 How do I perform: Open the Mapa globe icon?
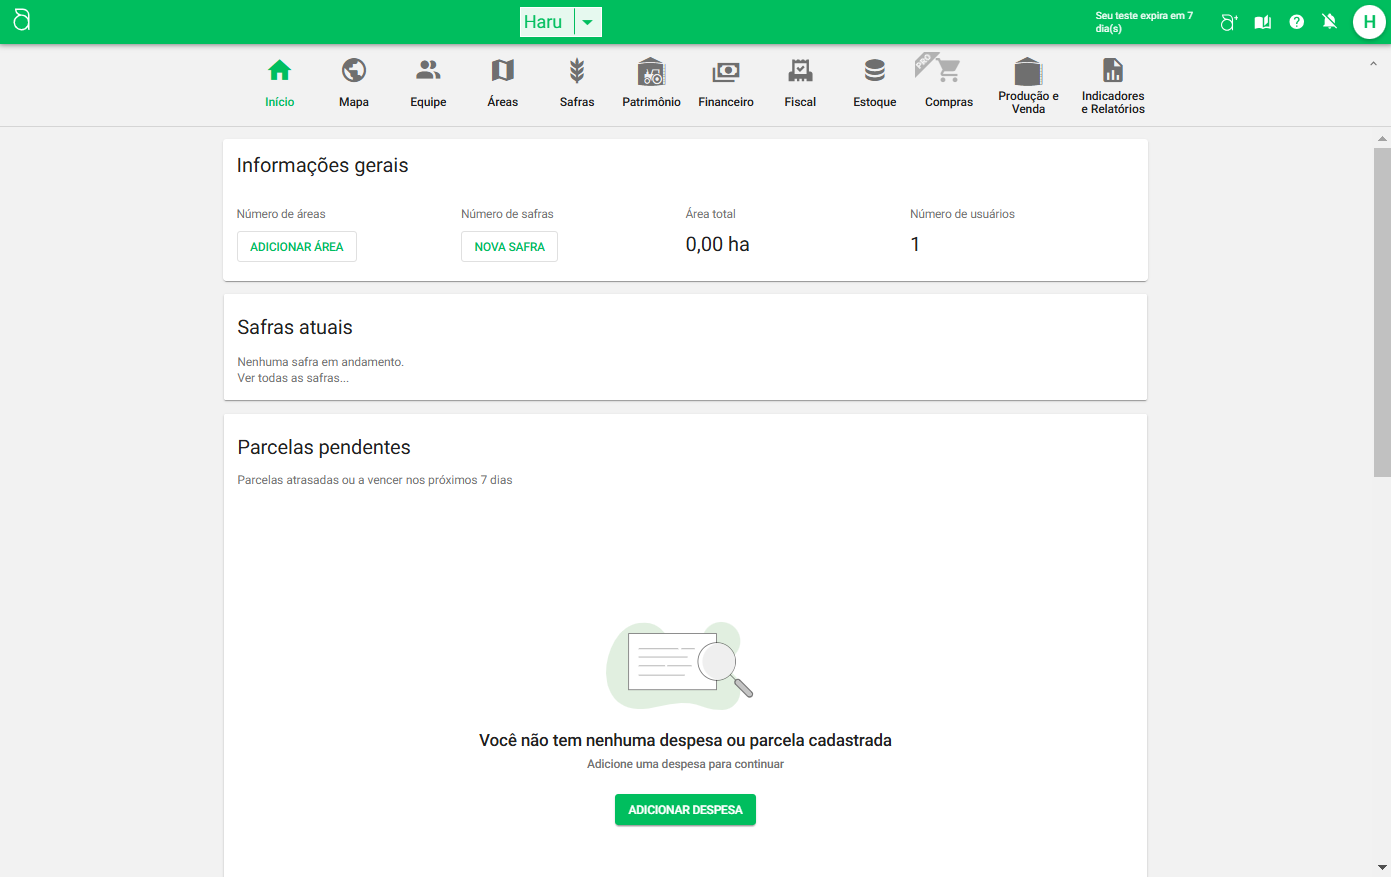pyautogui.click(x=354, y=71)
